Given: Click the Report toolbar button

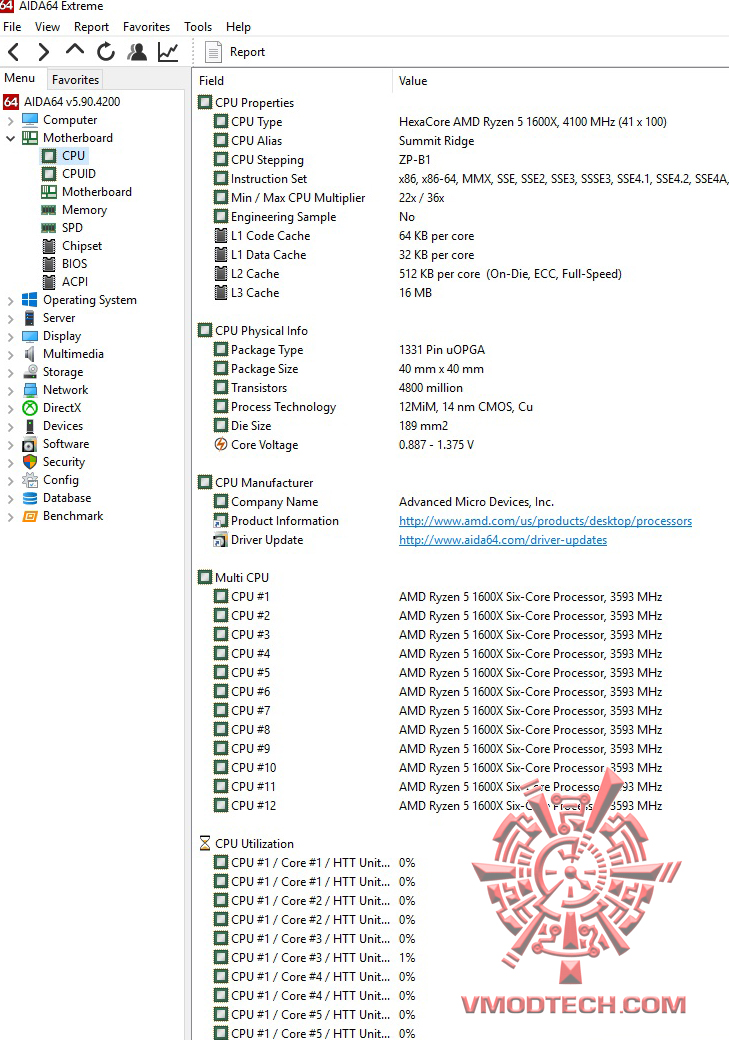Looking at the screenshot, I should (x=235, y=52).
